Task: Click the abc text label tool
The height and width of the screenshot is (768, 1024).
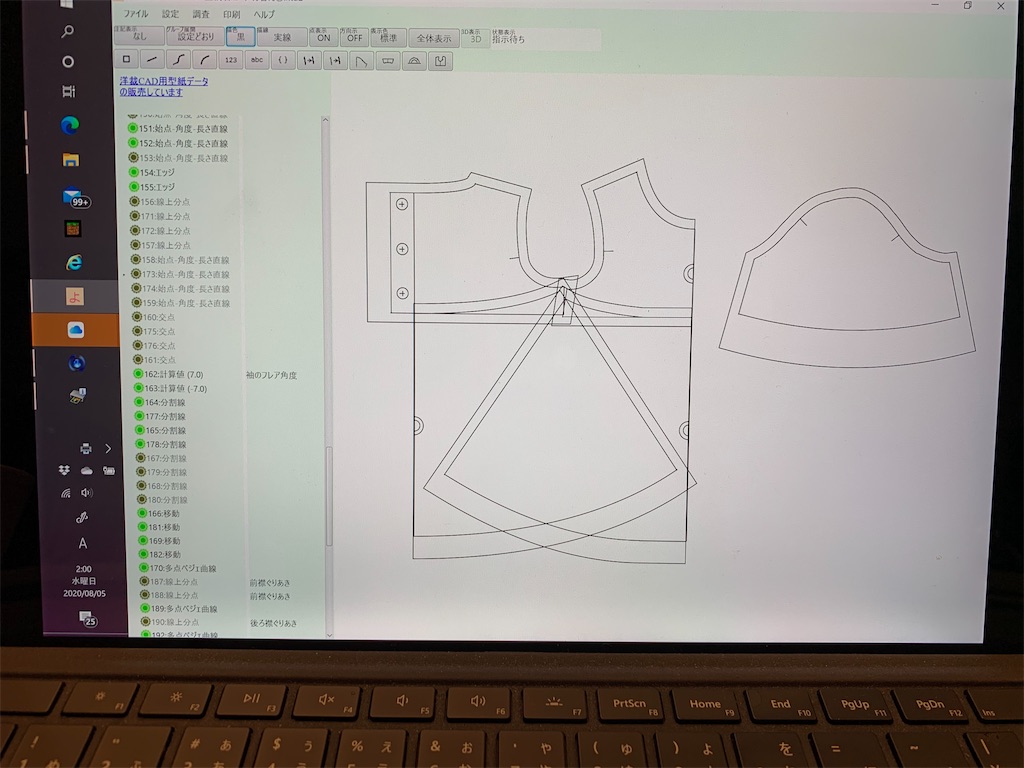Action: pos(257,60)
